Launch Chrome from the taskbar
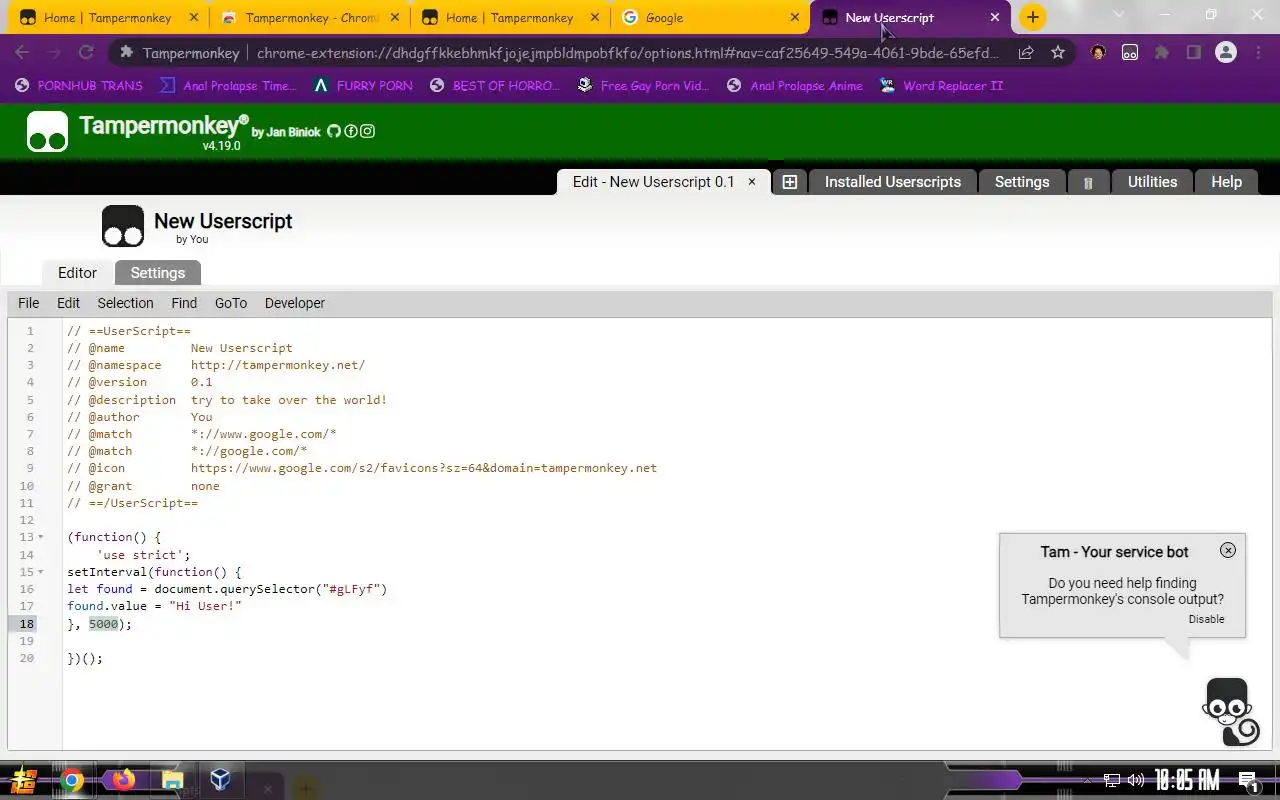Viewport: 1280px width, 800px height. pyautogui.click(x=71, y=780)
